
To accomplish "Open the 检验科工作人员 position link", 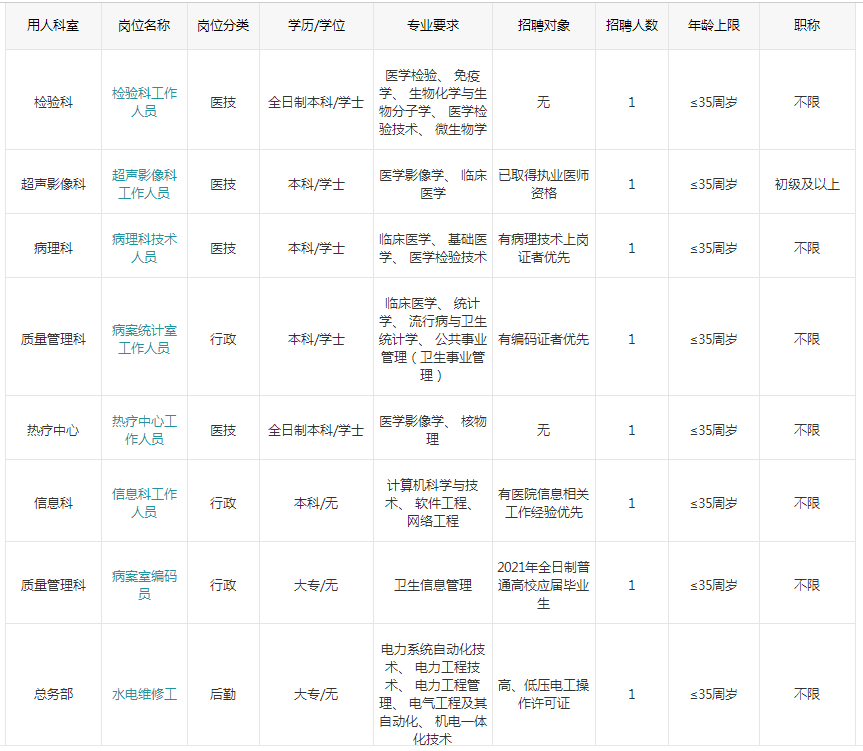I will [144, 102].
